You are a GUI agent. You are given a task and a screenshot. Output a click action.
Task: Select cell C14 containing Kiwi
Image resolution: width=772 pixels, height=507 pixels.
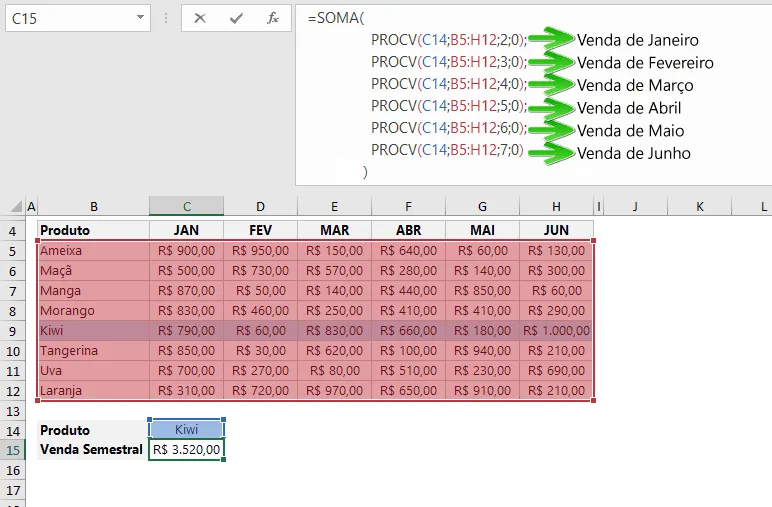pyautogui.click(x=187, y=430)
